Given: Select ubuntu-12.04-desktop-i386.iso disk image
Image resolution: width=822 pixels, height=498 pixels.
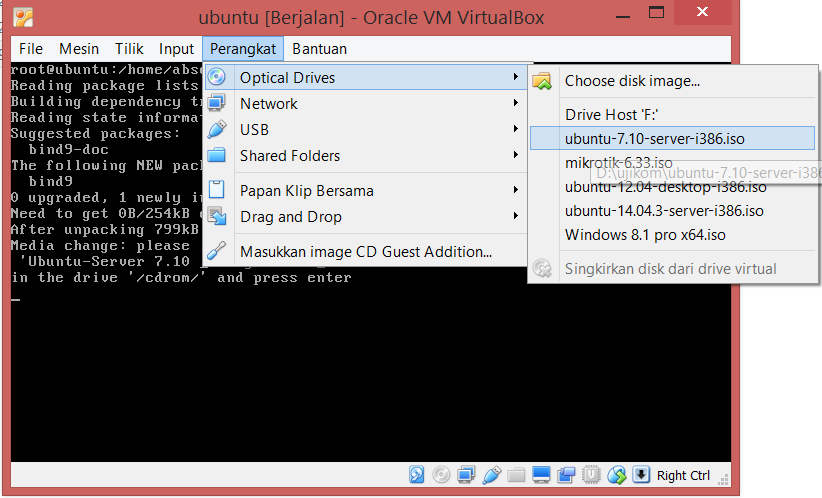Looking at the screenshot, I should (673, 187).
